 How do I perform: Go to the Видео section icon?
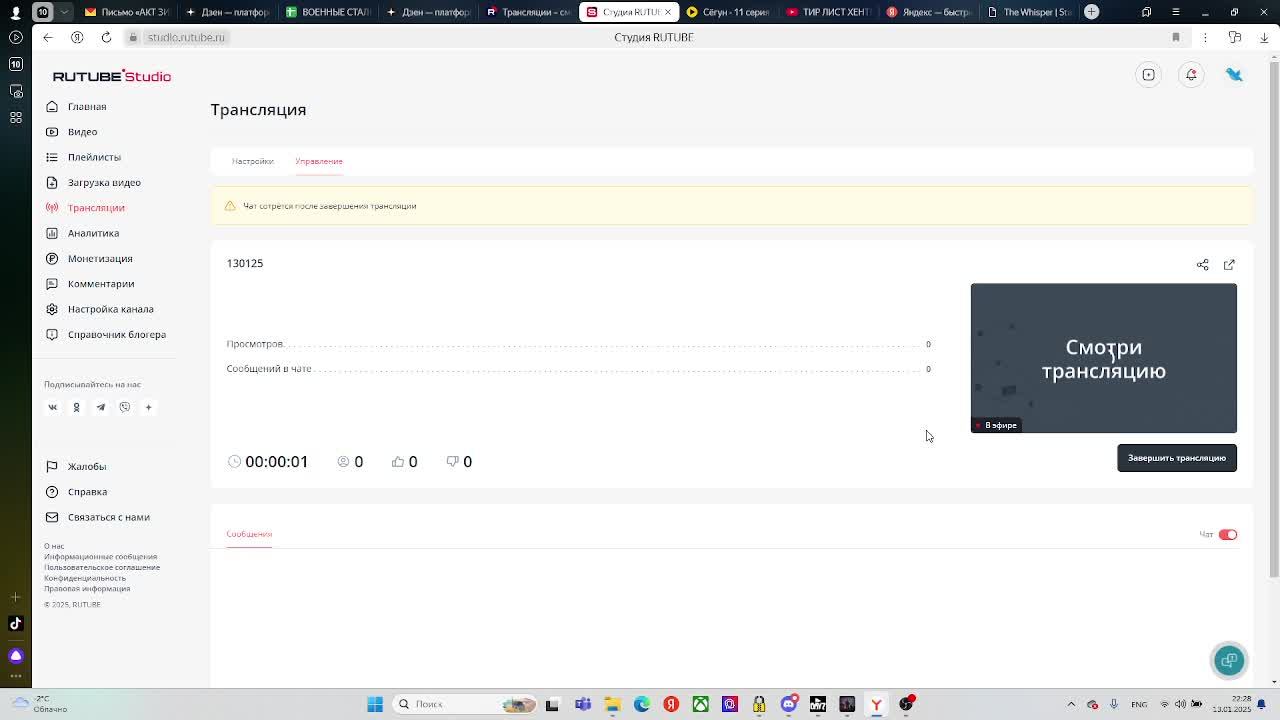click(x=52, y=132)
